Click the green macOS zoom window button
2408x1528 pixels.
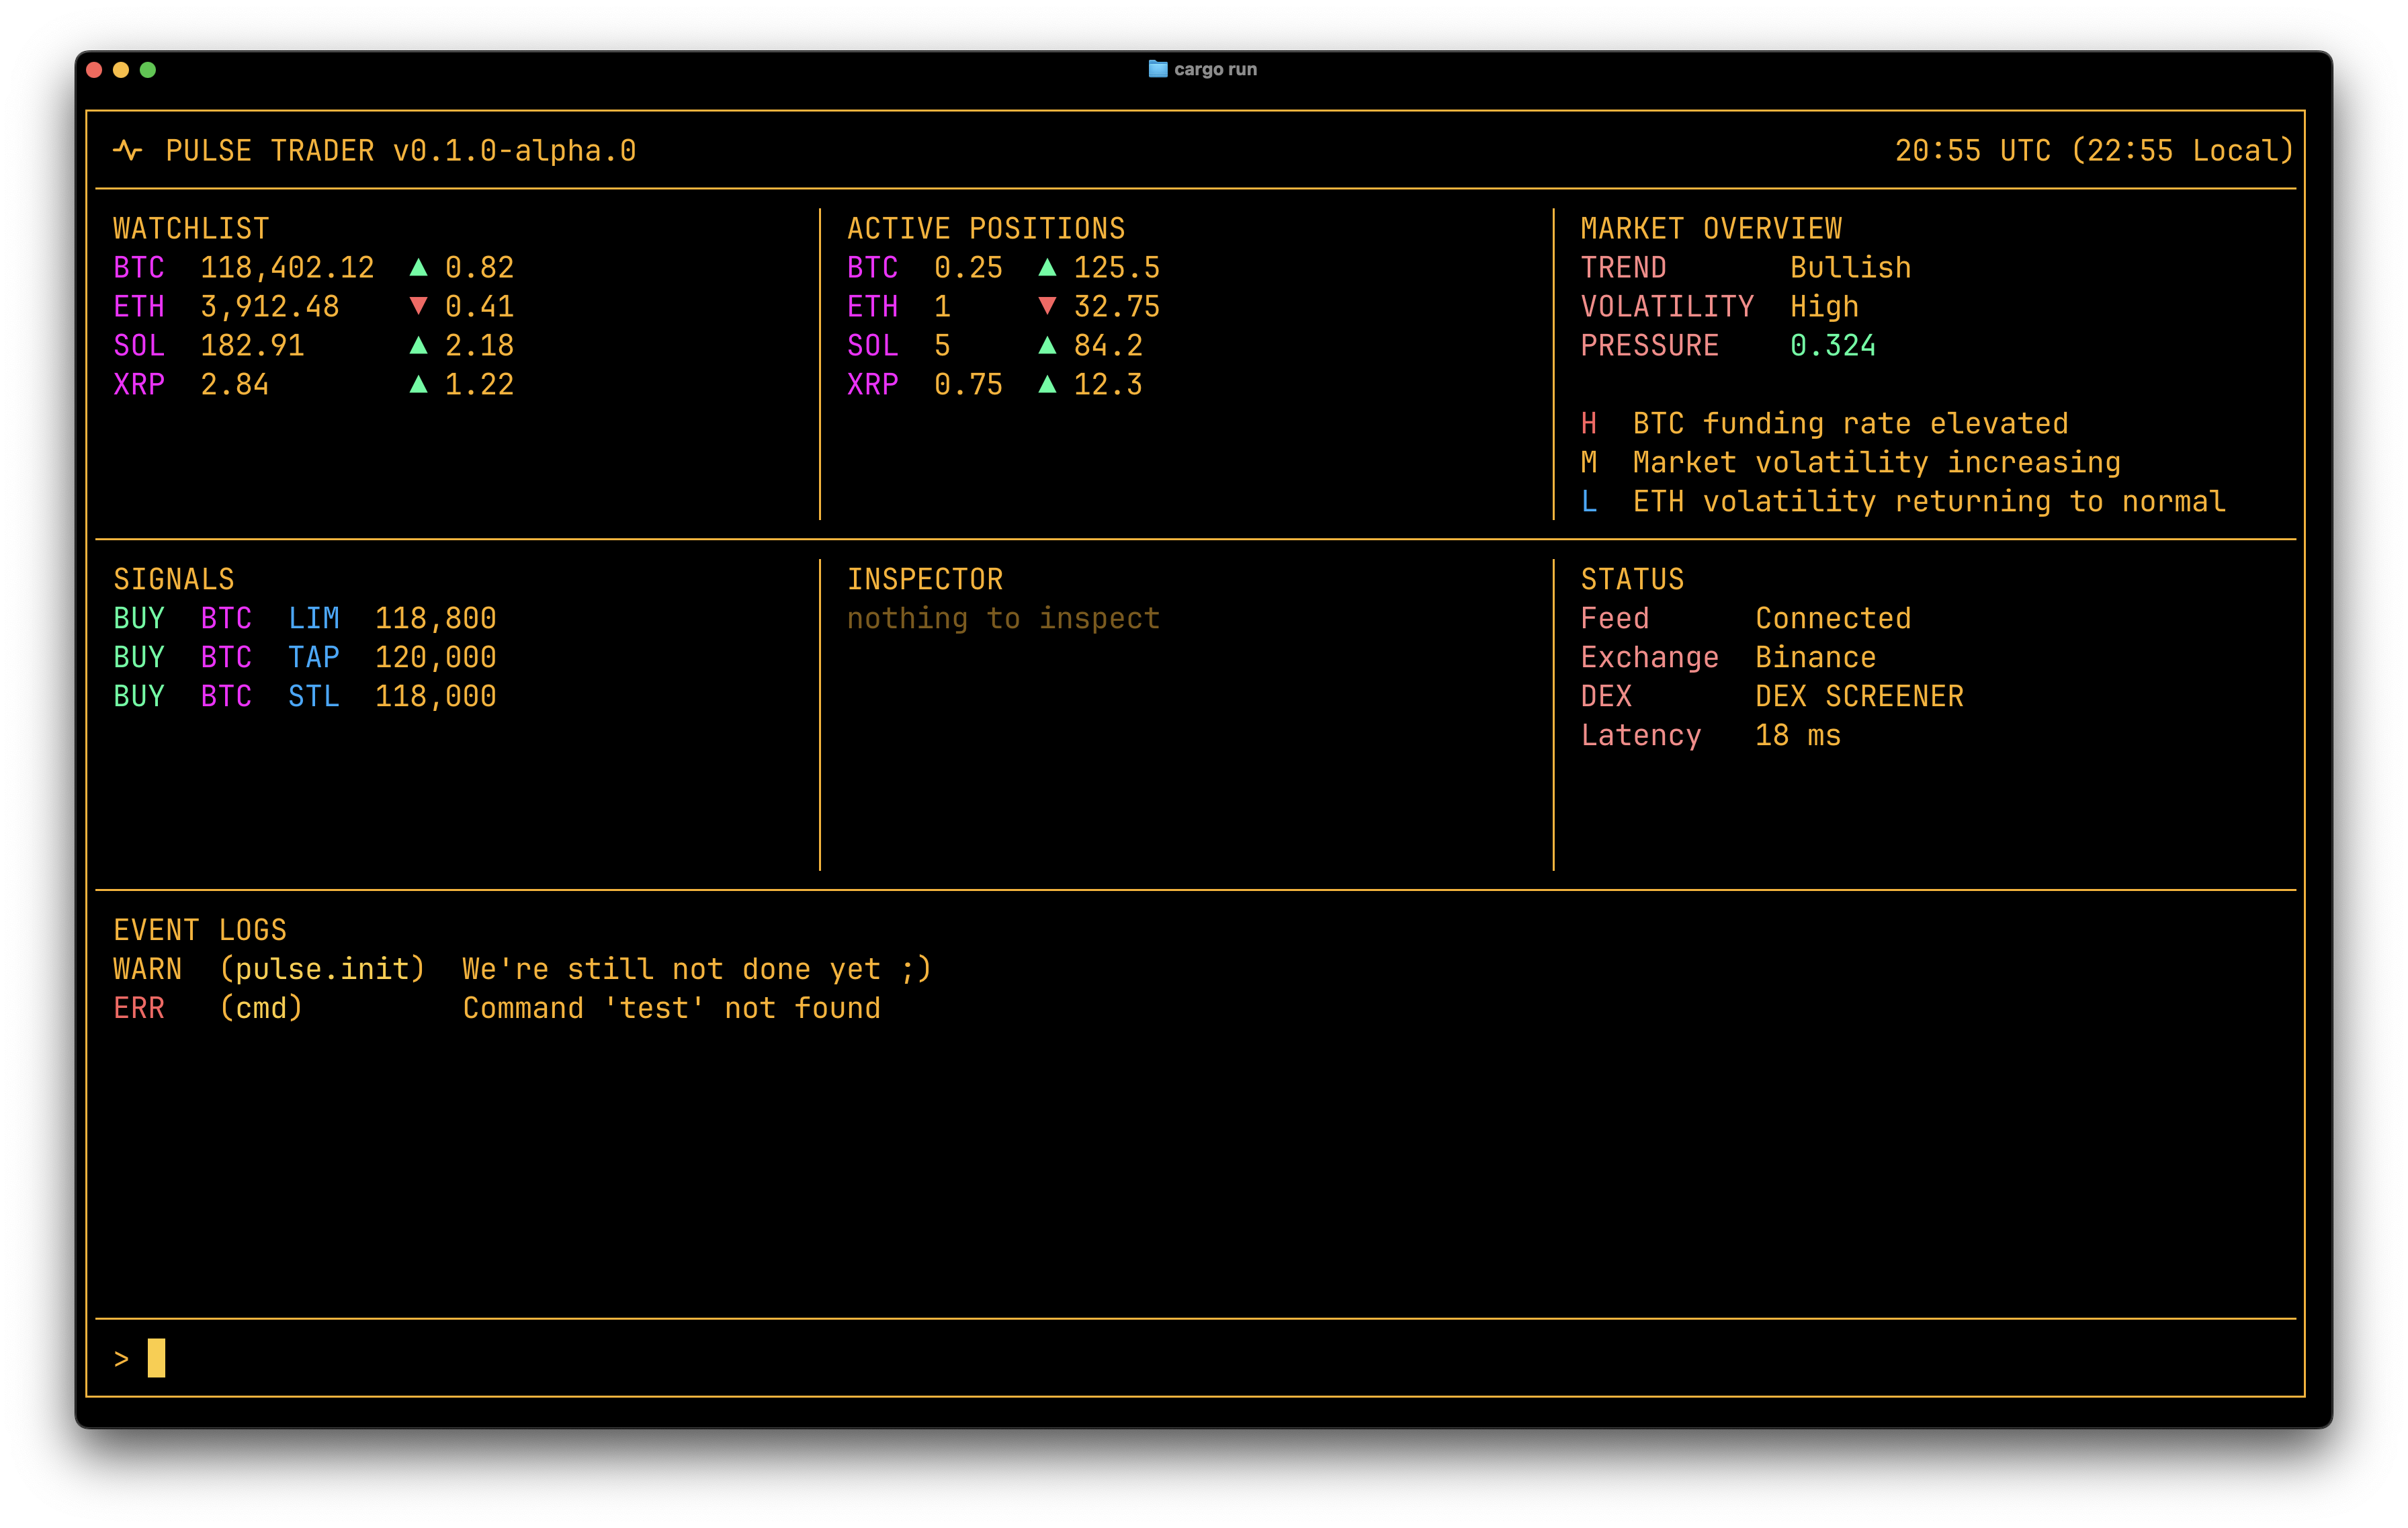tap(148, 69)
